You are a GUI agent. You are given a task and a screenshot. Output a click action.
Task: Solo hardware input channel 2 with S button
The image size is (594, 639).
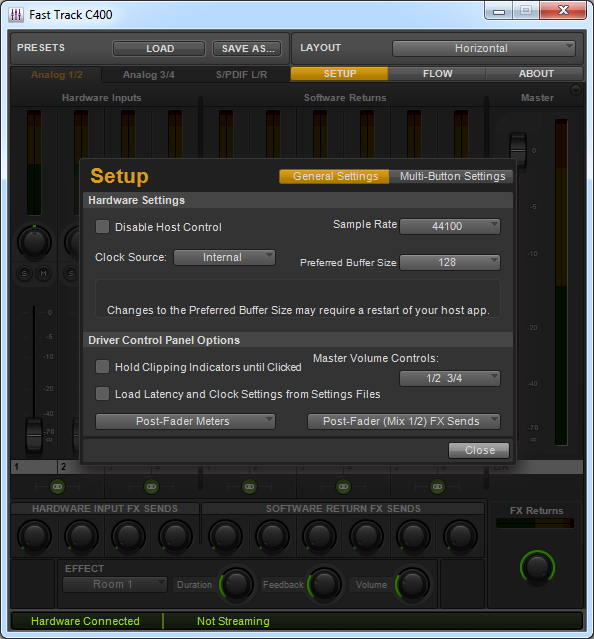pos(71,273)
